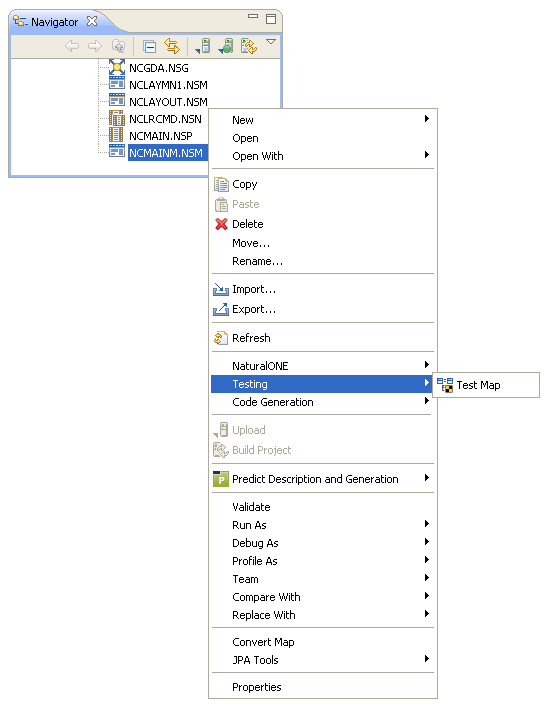The width and height of the screenshot is (548, 710).
Task: Open the Navigator view menu triangle
Action: coord(271,42)
